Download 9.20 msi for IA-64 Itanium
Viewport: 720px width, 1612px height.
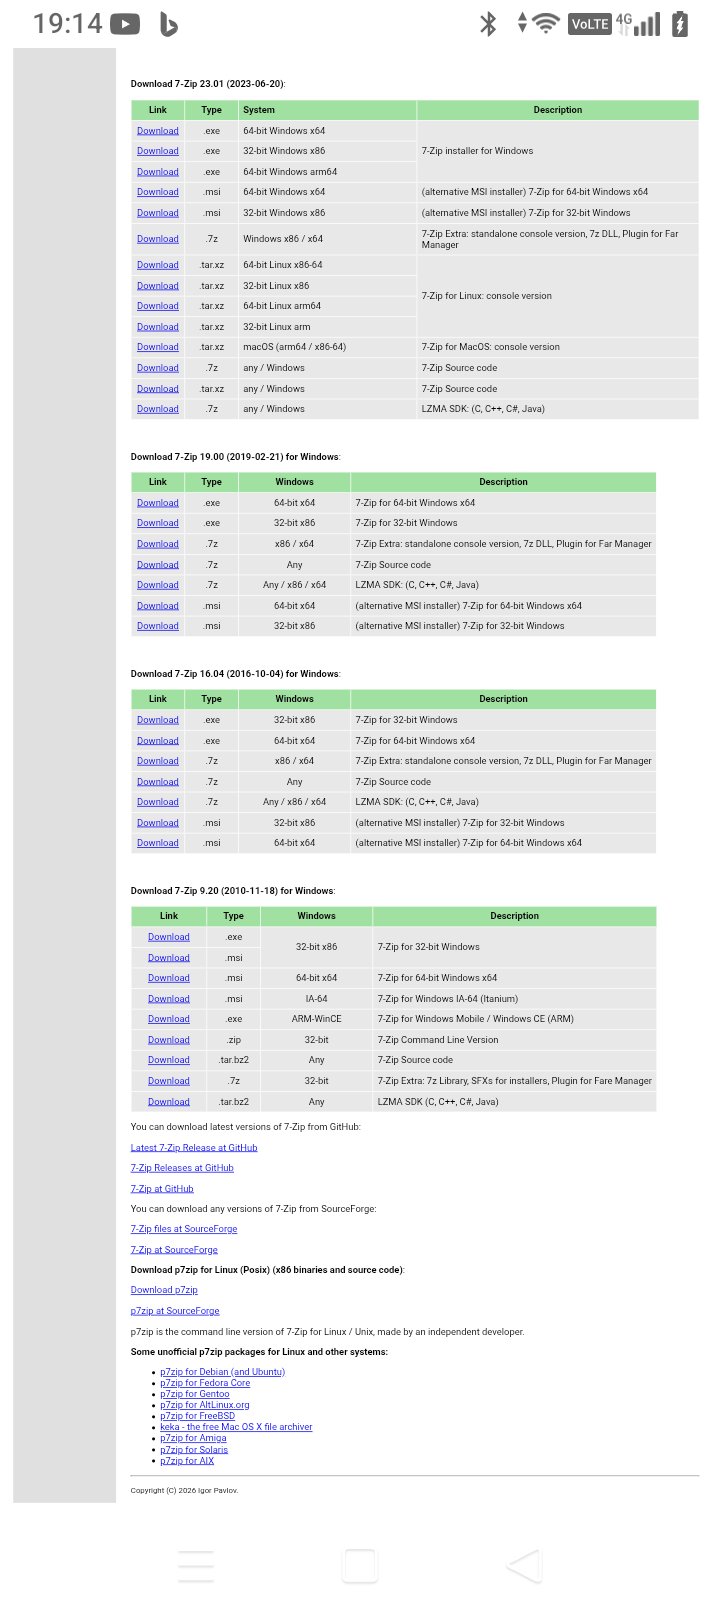169,999
